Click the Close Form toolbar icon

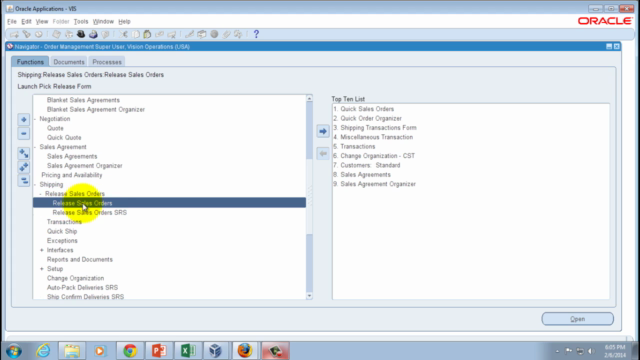(105, 34)
